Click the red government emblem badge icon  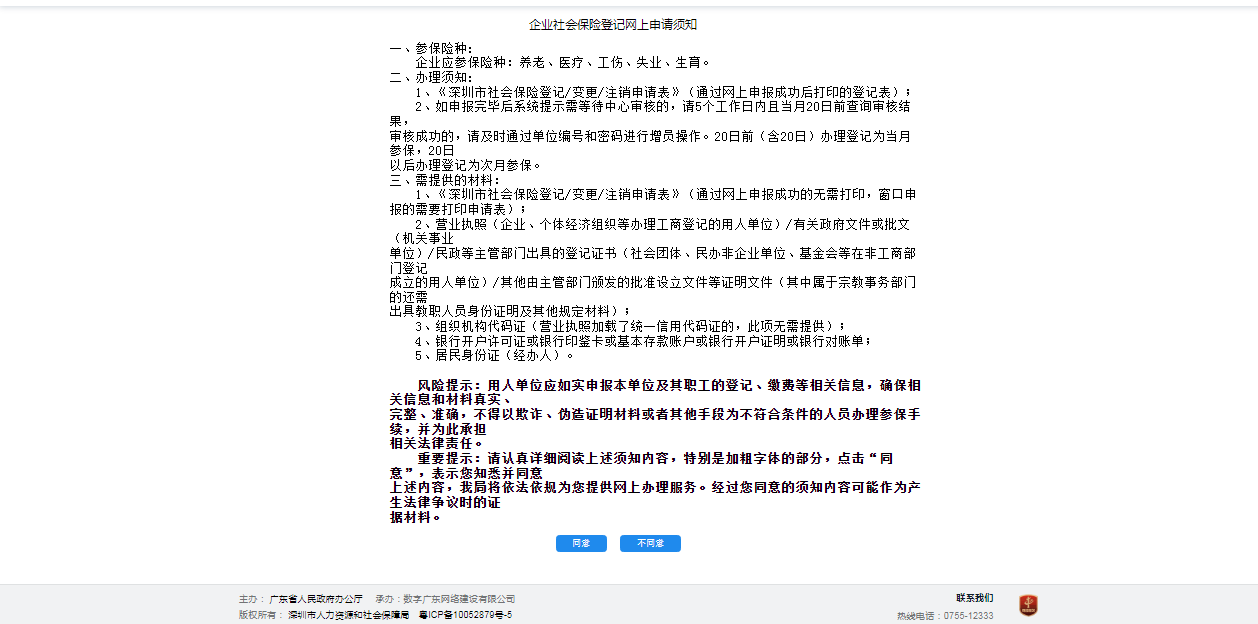1028,605
